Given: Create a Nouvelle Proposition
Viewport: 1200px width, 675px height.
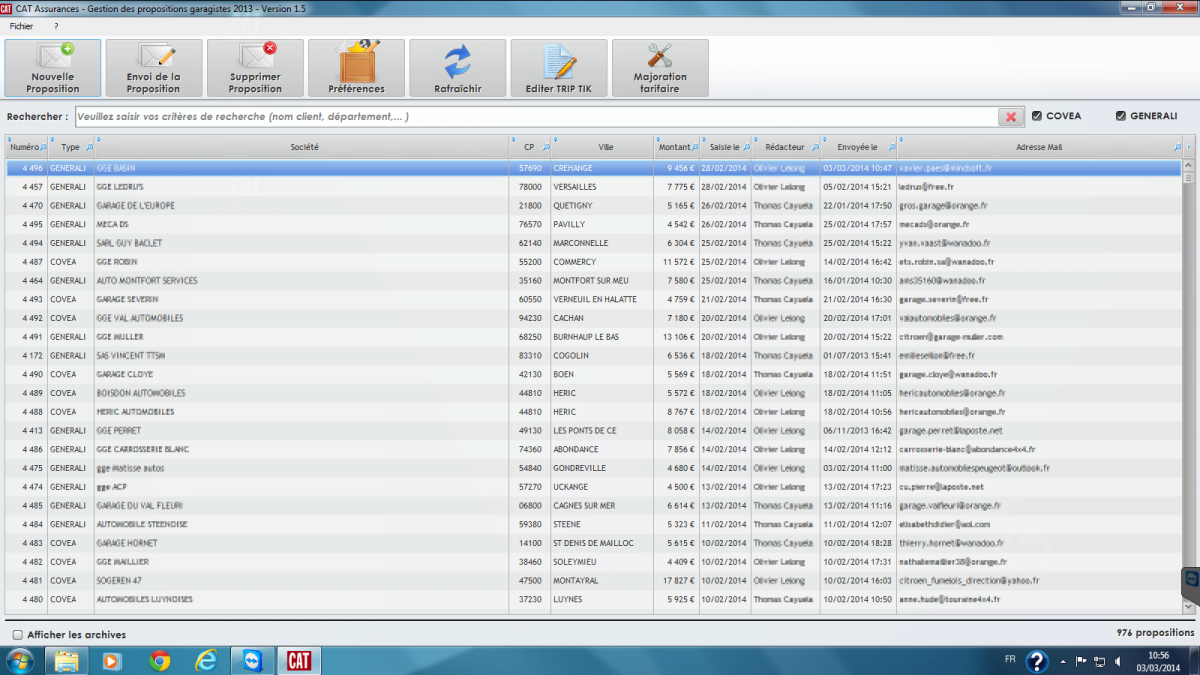Looking at the screenshot, I should coord(53,68).
